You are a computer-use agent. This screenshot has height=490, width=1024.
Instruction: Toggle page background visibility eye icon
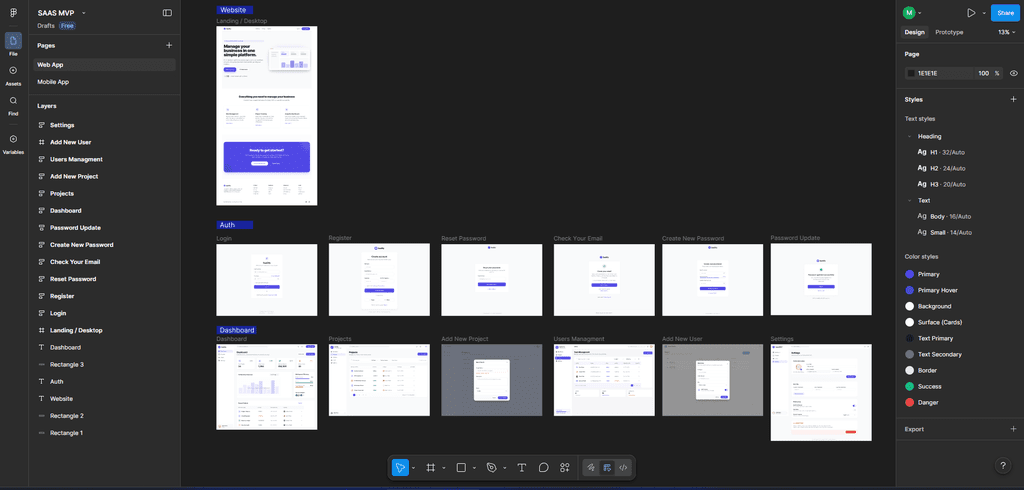(x=1013, y=73)
